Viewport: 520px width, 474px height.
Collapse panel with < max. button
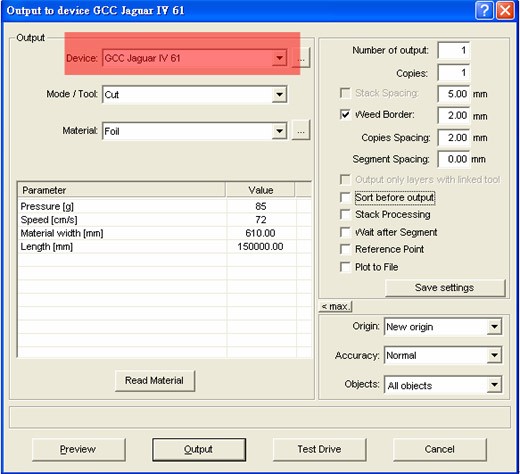coord(335,306)
